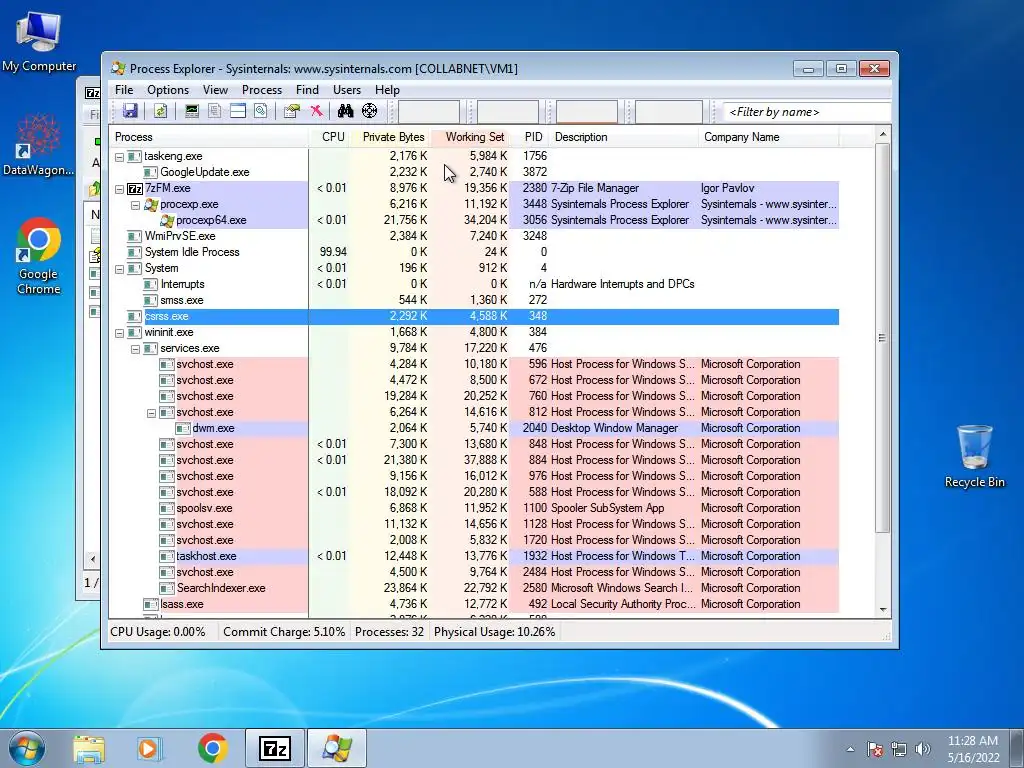
Task: Click the Google Chrome desktop shortcut
Action: [39, 256]
